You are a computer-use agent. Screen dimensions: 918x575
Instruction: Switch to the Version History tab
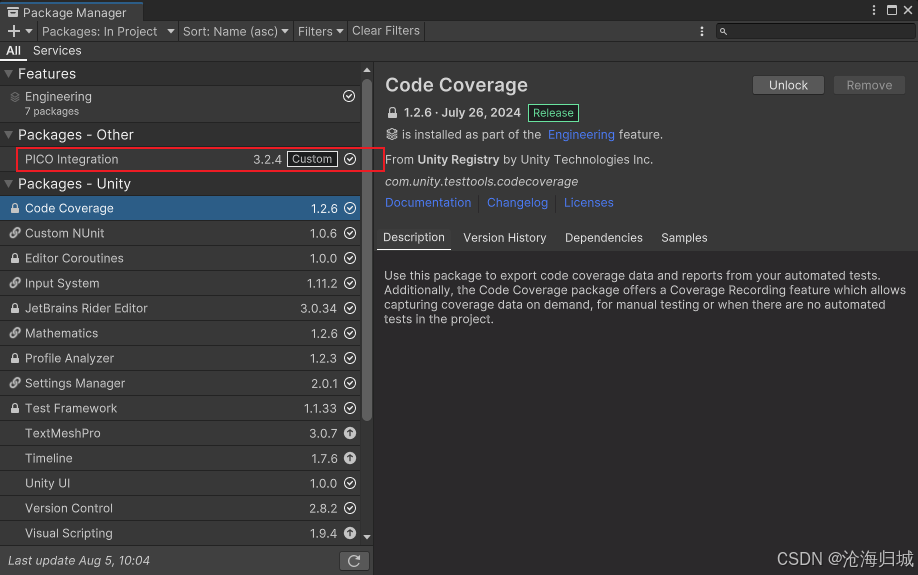(505, 238)
